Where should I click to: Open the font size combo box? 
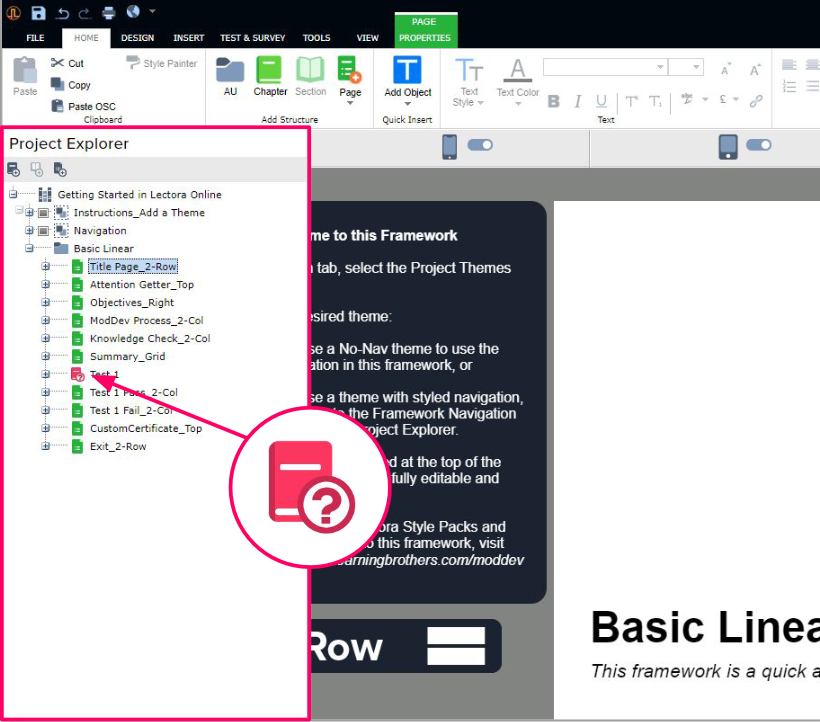[x=686, y=67]
